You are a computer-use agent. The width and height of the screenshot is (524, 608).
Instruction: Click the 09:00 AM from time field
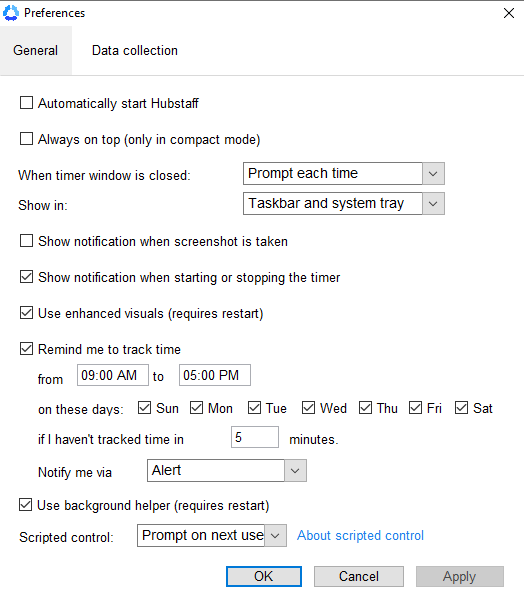click(x=113, y=375)
